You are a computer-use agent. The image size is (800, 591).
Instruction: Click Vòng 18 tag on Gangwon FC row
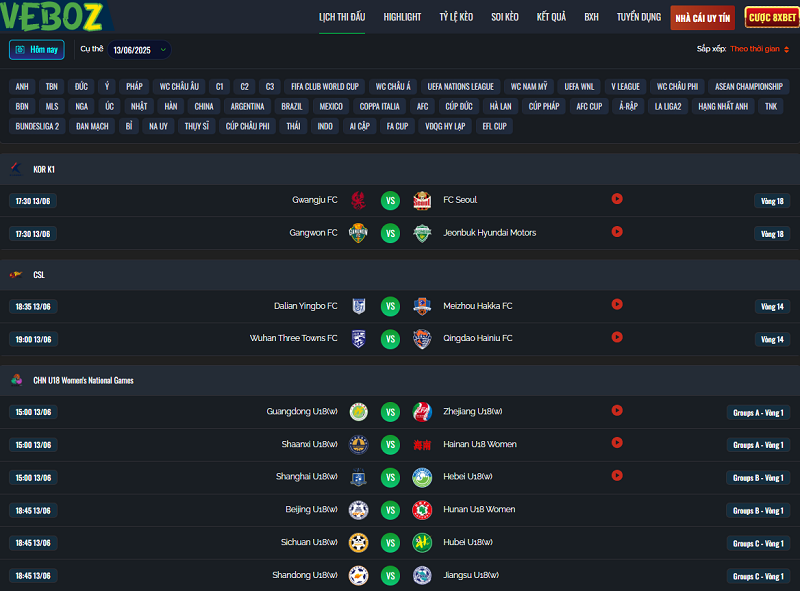click(772, 234)
